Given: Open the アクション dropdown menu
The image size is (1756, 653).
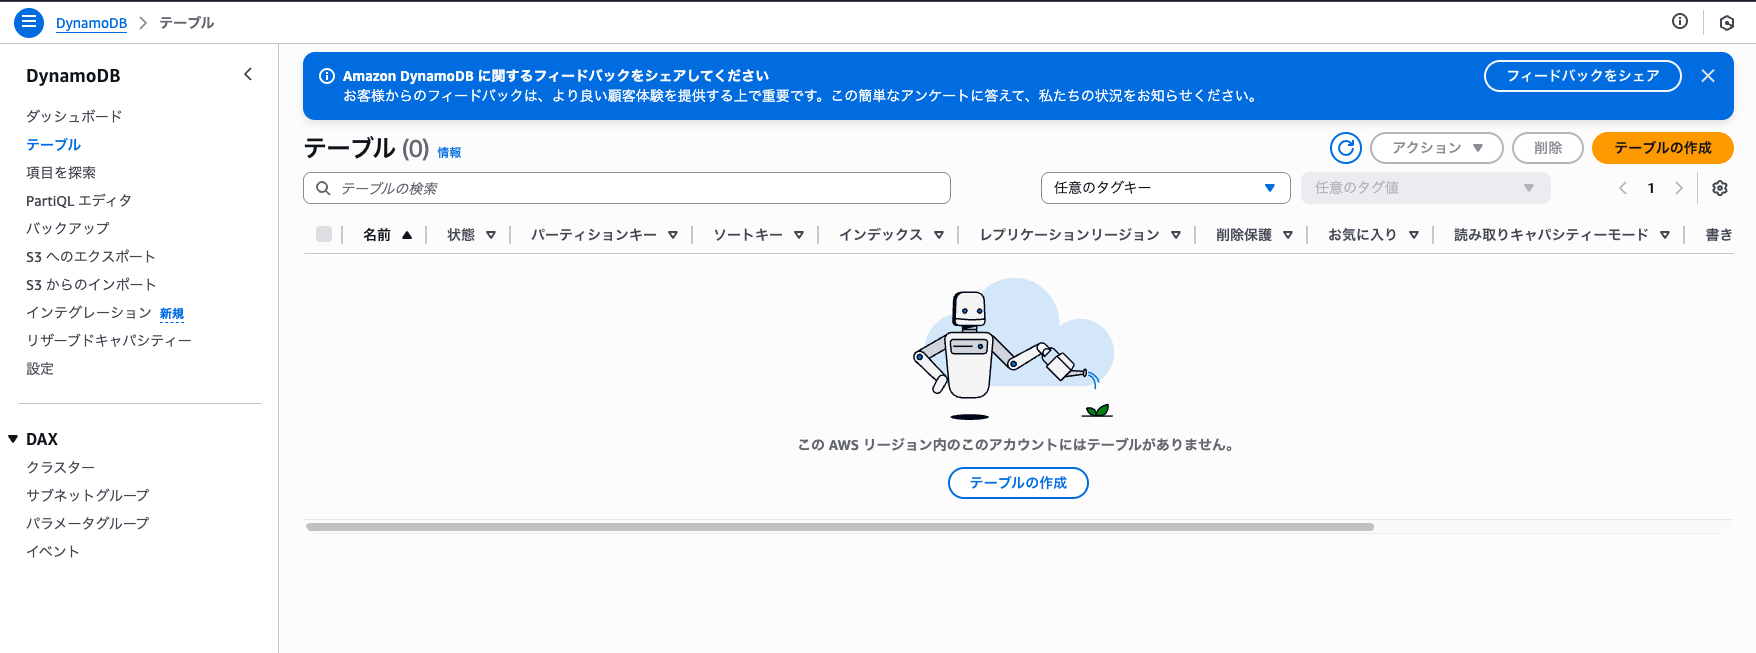Looking at the screenshot, I should point(1436,148).
